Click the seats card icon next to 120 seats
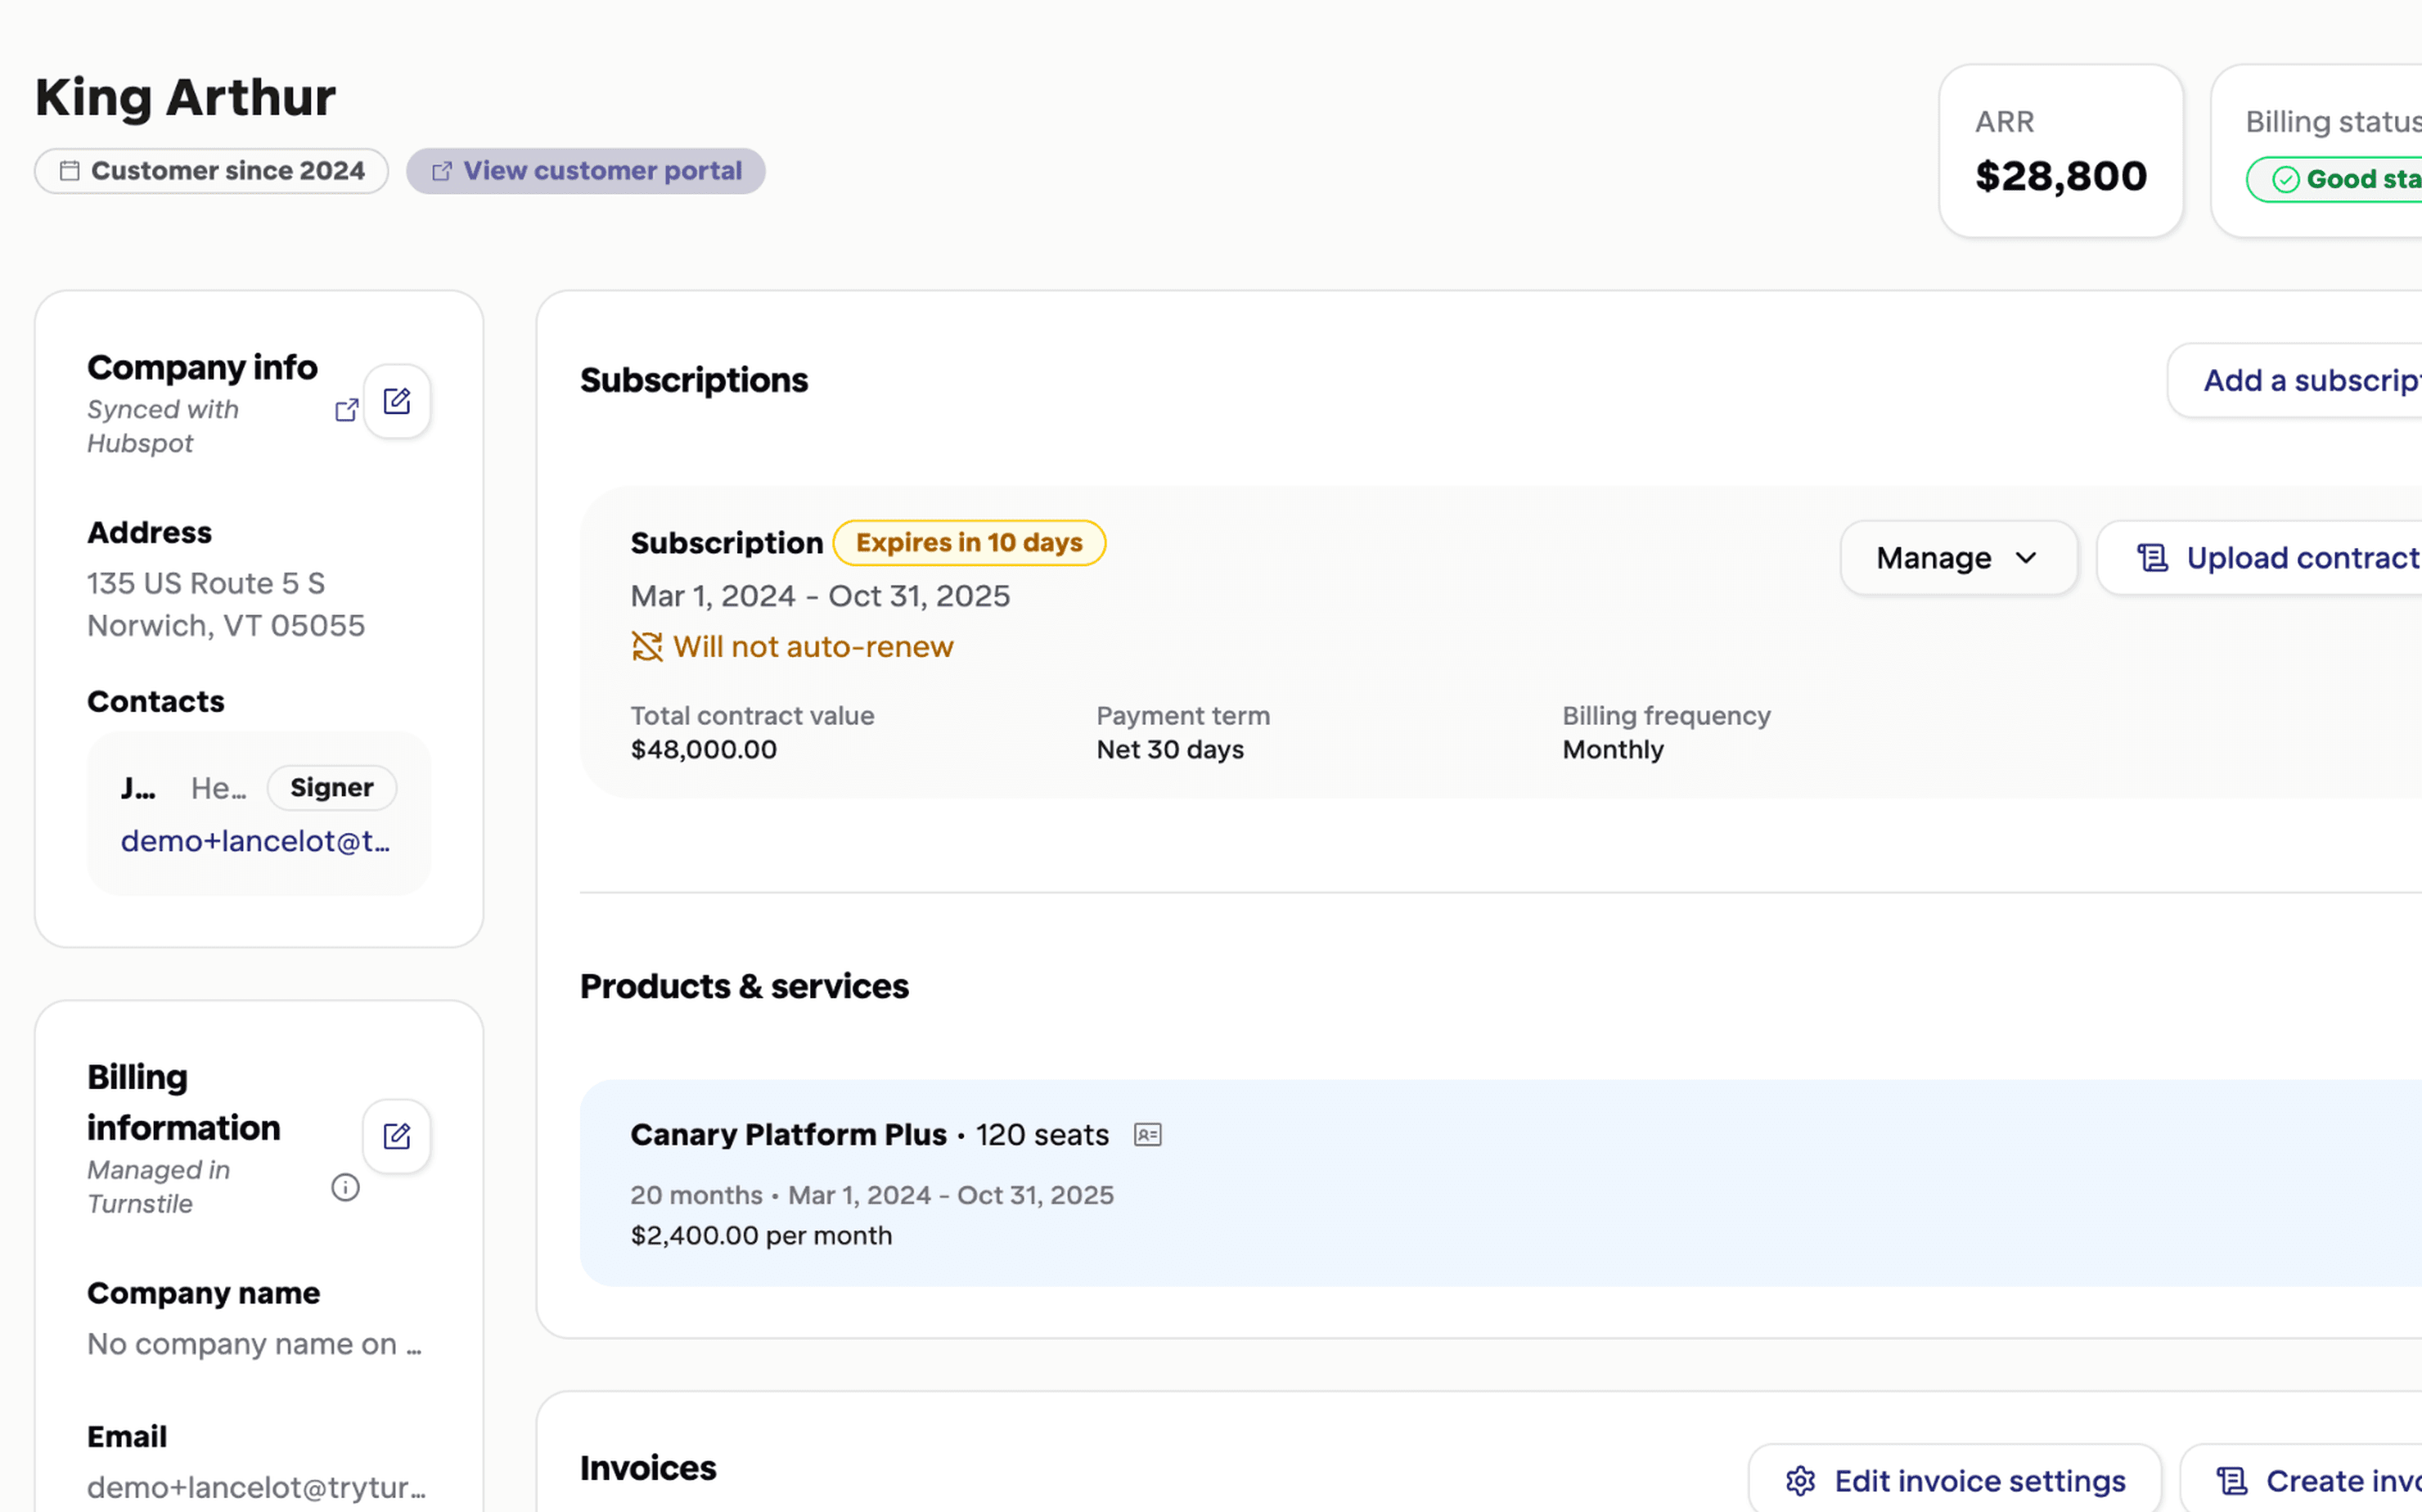 (x=1147, y=1135)
